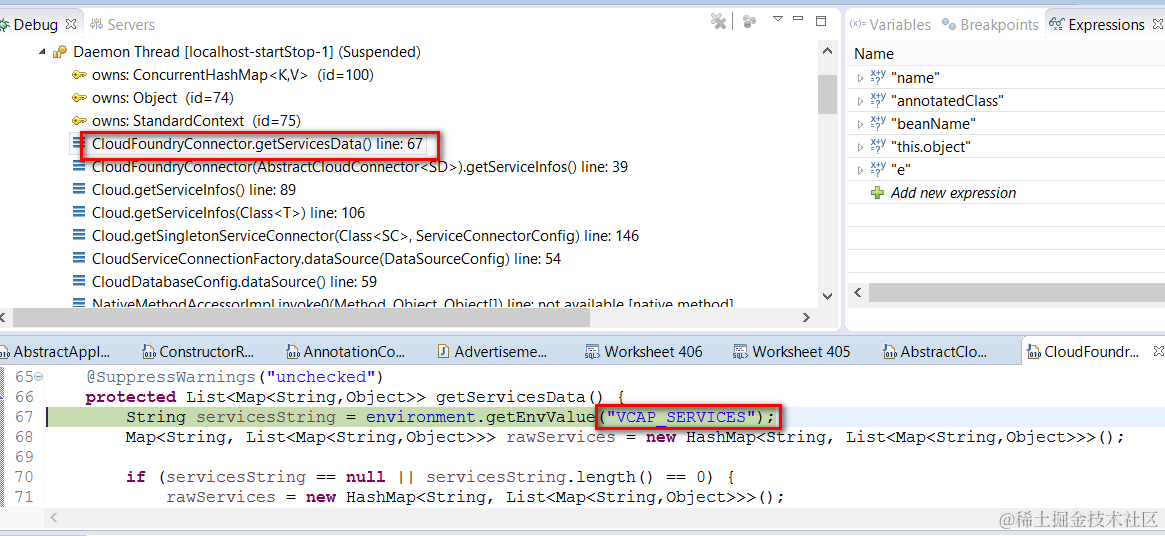
Task: Select the Expressions tab
Action: point(1106,25)
